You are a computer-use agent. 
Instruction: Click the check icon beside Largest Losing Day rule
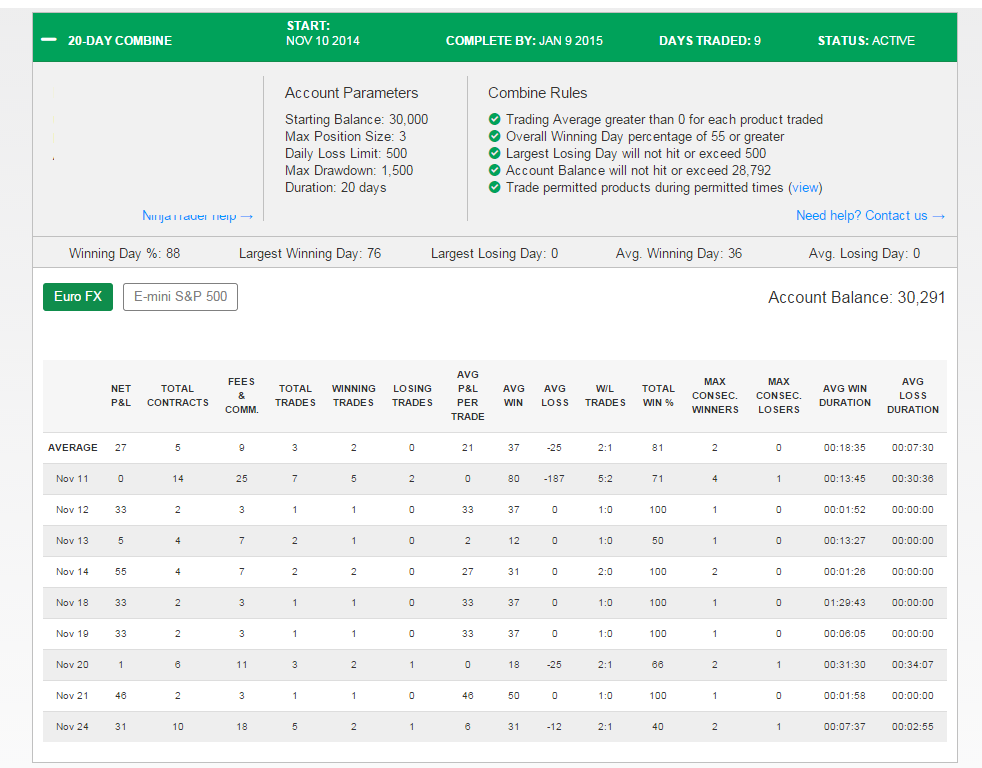click(495, 153)
